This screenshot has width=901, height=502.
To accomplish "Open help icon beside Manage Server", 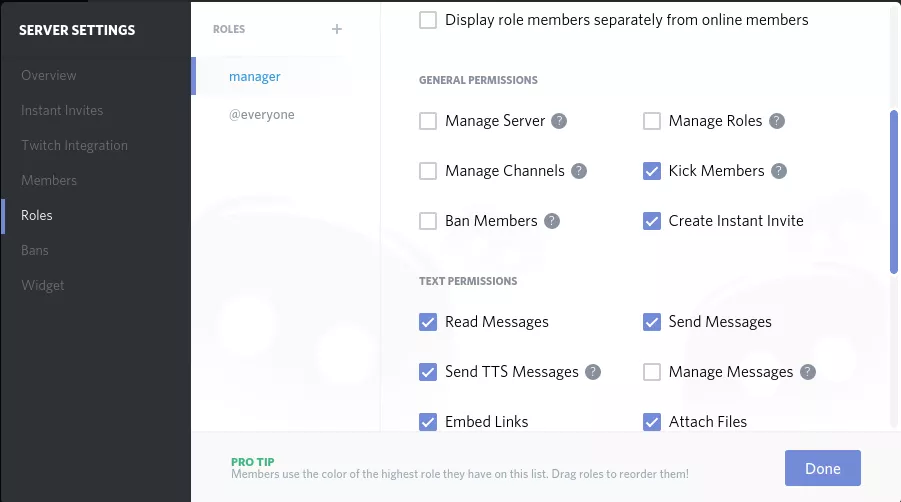I will point(559,121).
